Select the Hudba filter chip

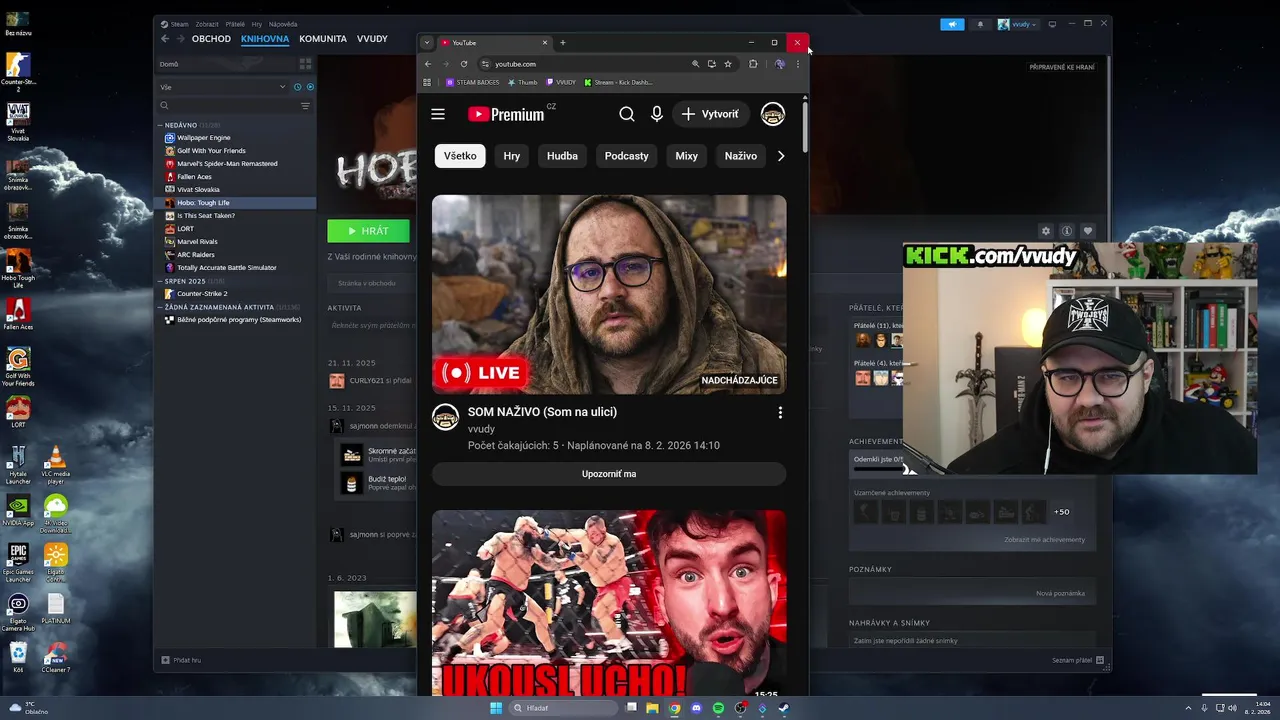(x=562, y=156)
